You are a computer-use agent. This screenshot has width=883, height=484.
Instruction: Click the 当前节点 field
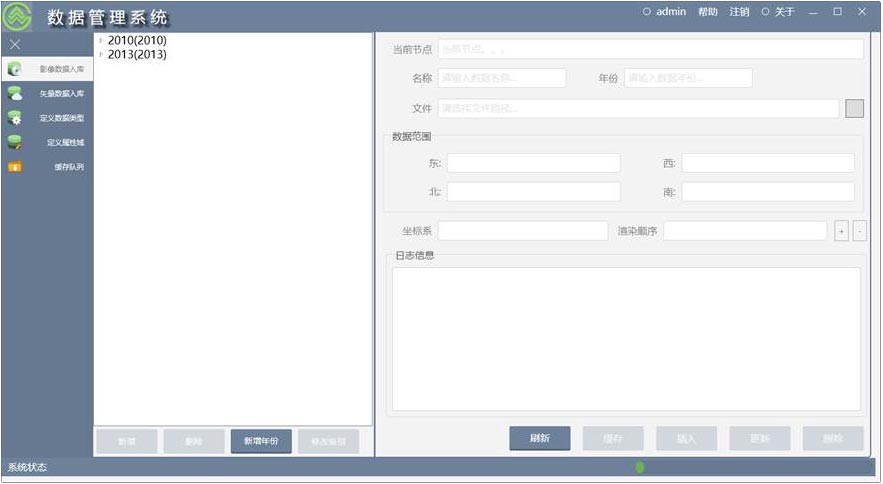650,49
